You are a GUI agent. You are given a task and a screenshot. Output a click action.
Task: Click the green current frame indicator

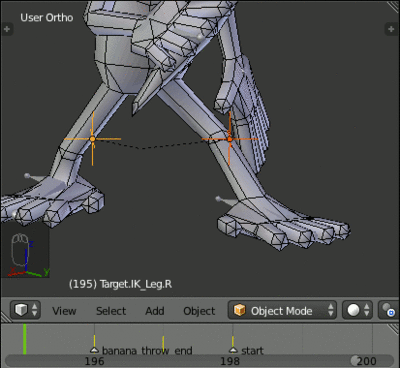coord(25,339)
